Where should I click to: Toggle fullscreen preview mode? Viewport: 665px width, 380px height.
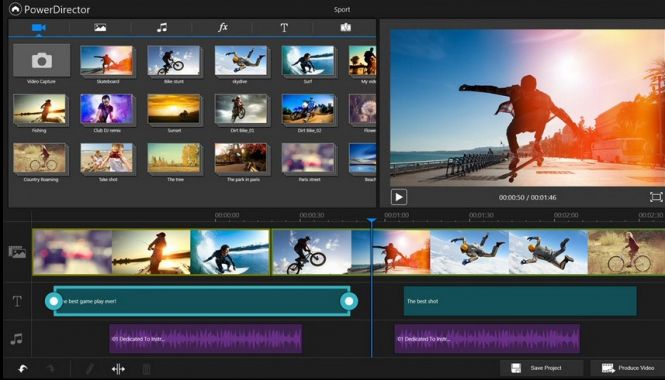(x=656, y=197)
